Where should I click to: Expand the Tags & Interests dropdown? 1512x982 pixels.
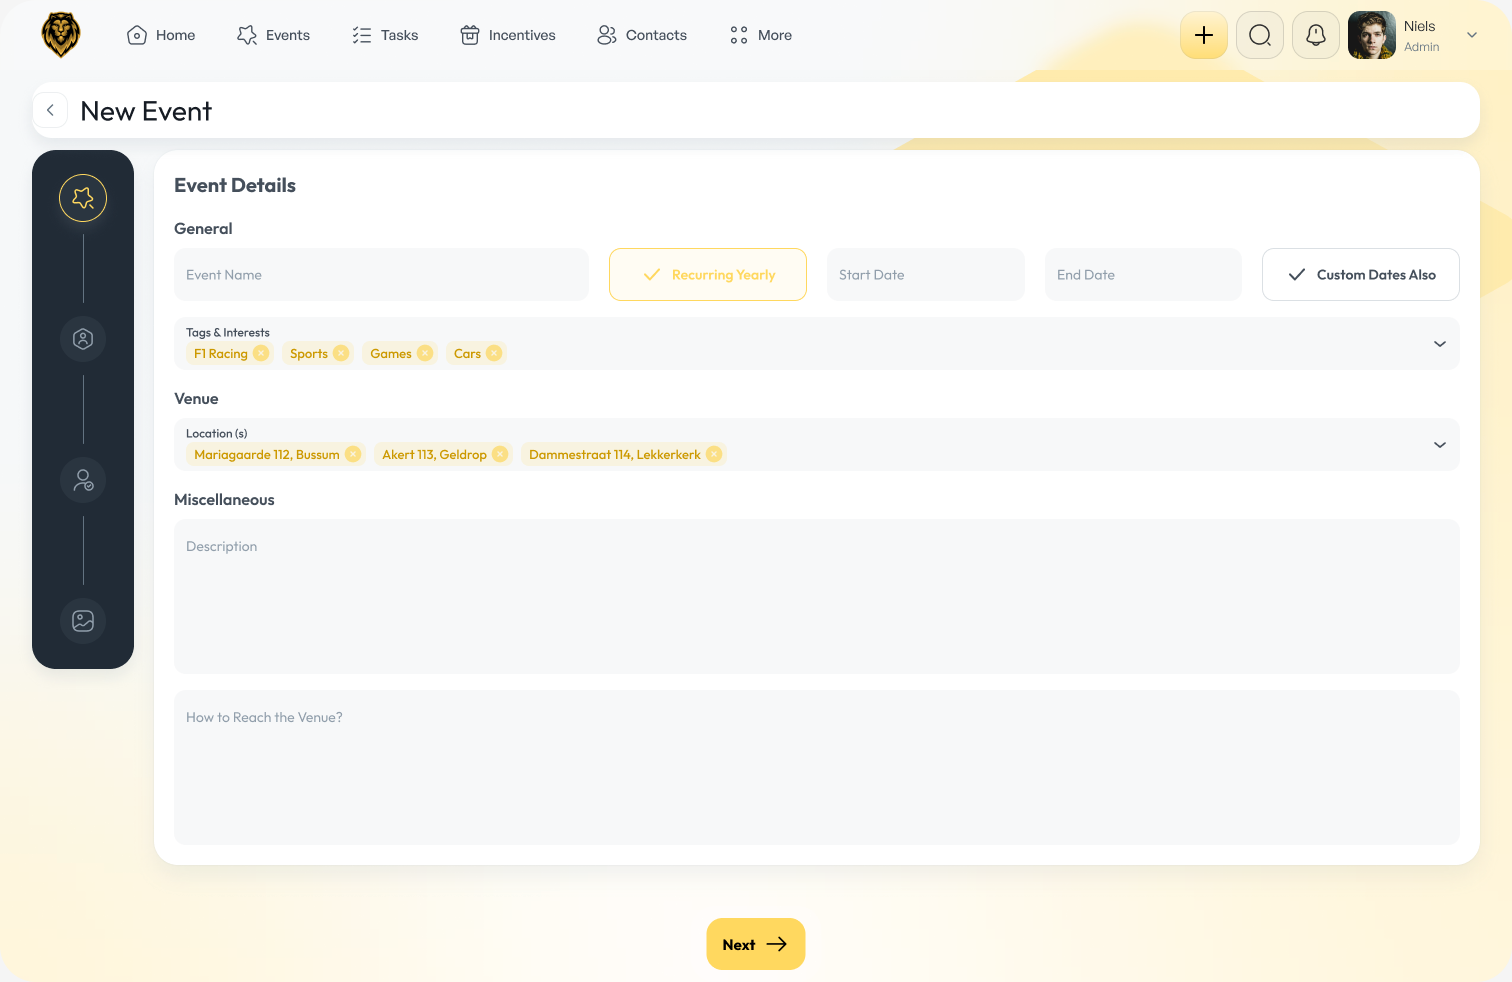point(1440,344)
